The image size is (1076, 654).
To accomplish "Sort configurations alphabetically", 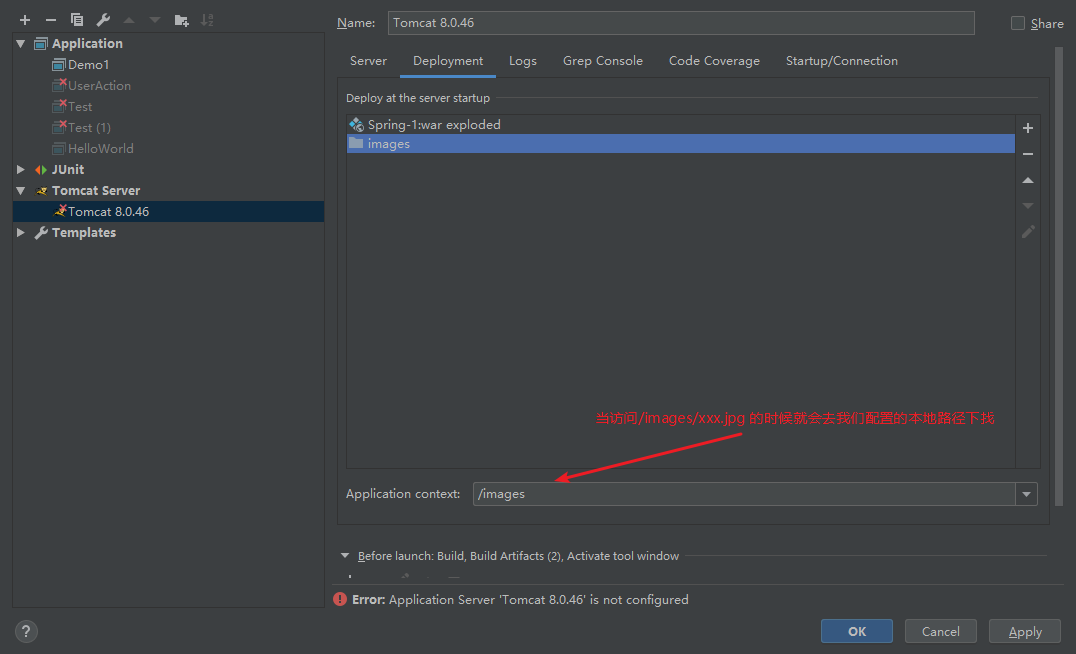I will click(x=207, y=21).
